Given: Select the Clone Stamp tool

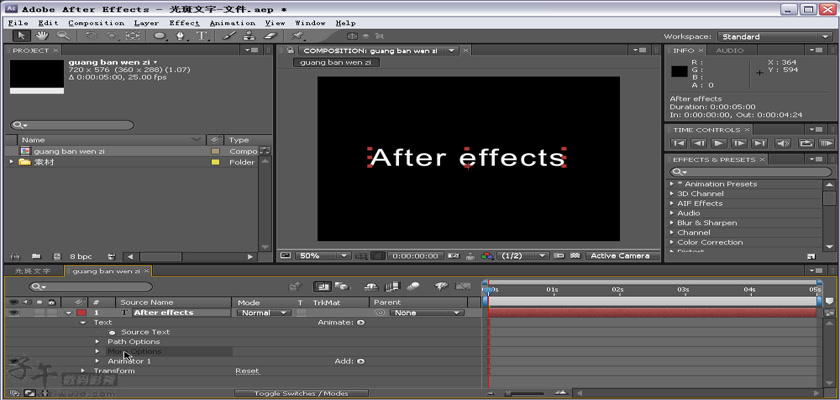Looking at the screenshot, I should click(x=249, y=36).
